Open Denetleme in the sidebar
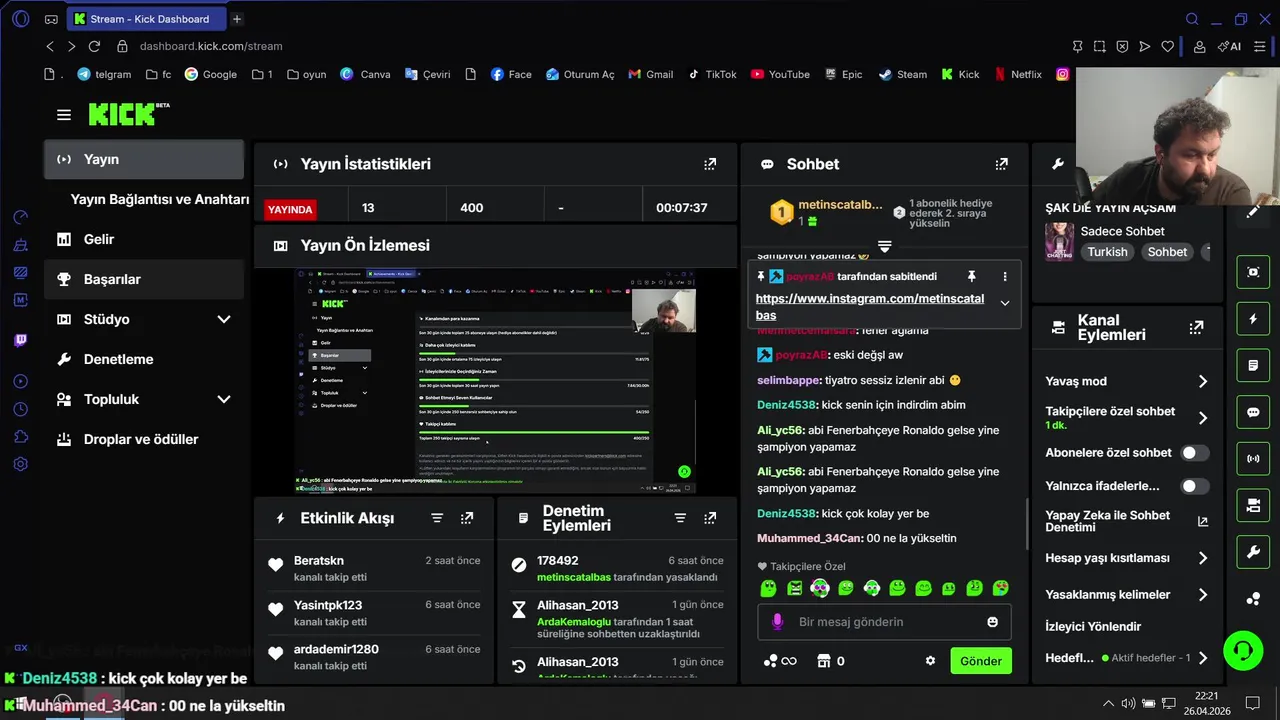 [x=144, y=359]
